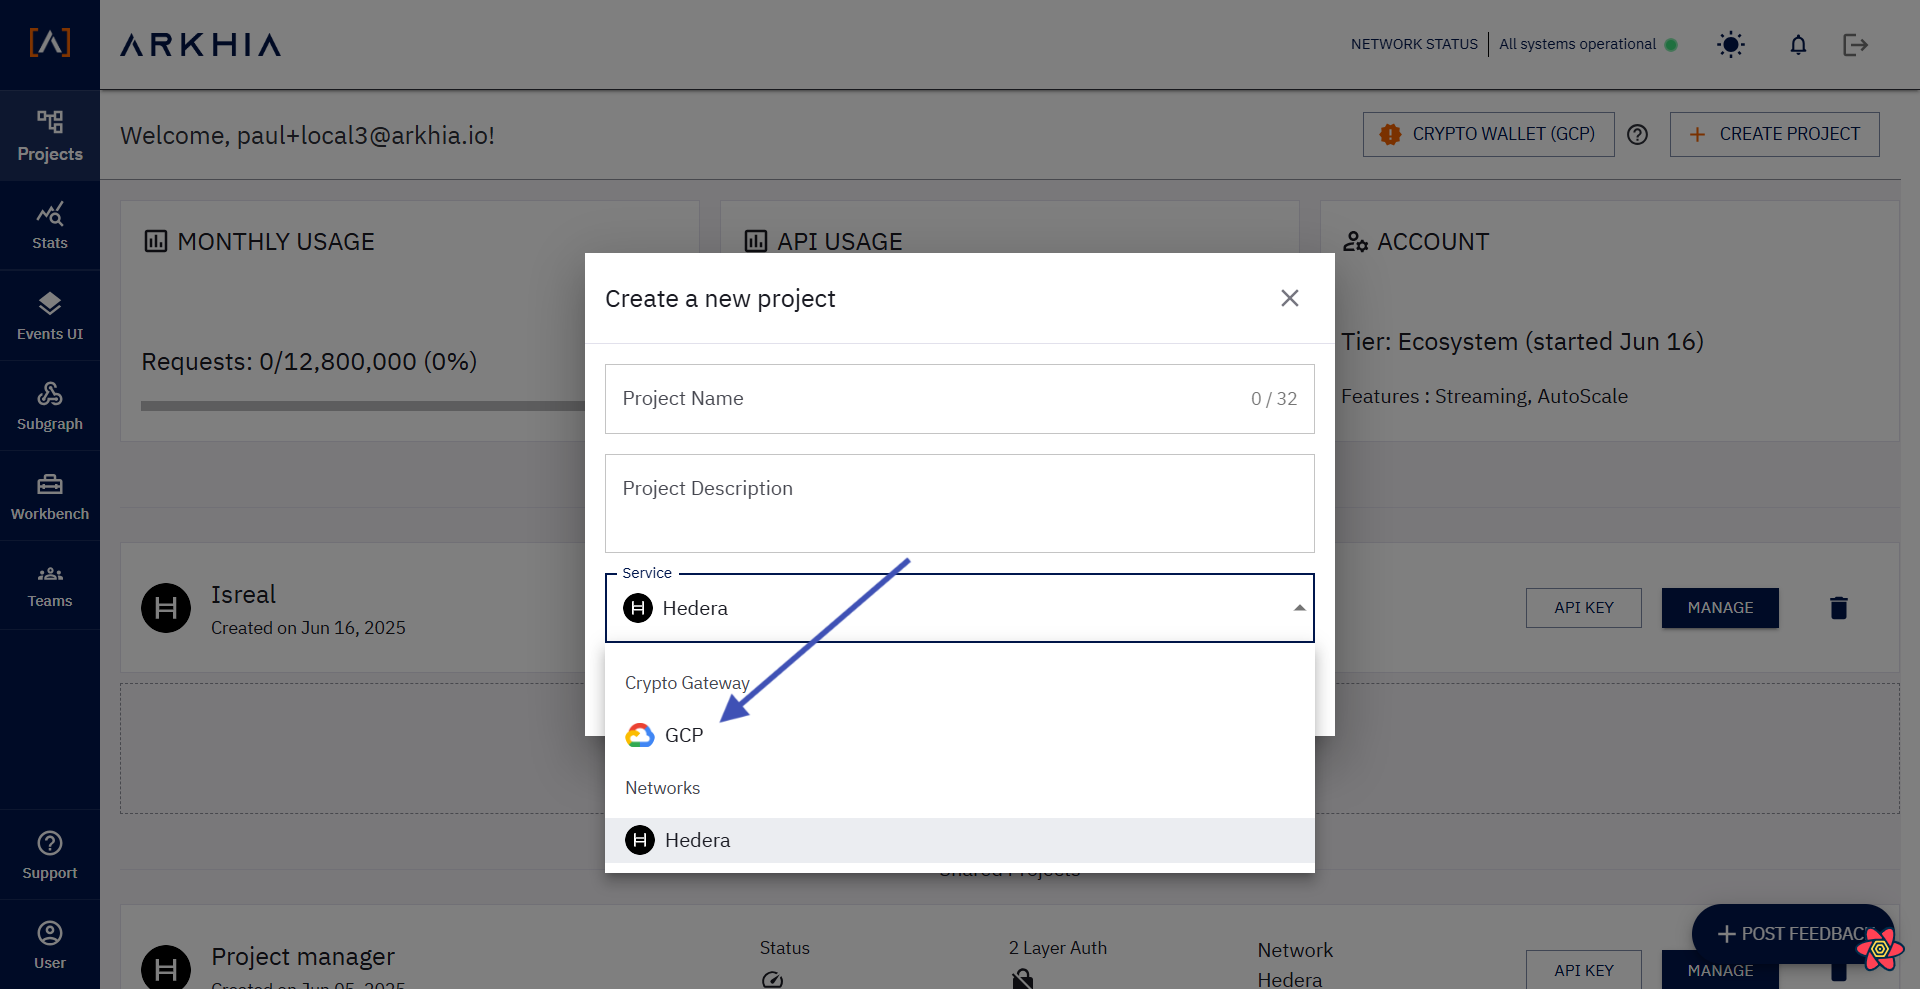The height and width of the screenshot is (989, 1920).
Task: Click the 'All systems operational' status text
Action: [x=1577, y=44]
